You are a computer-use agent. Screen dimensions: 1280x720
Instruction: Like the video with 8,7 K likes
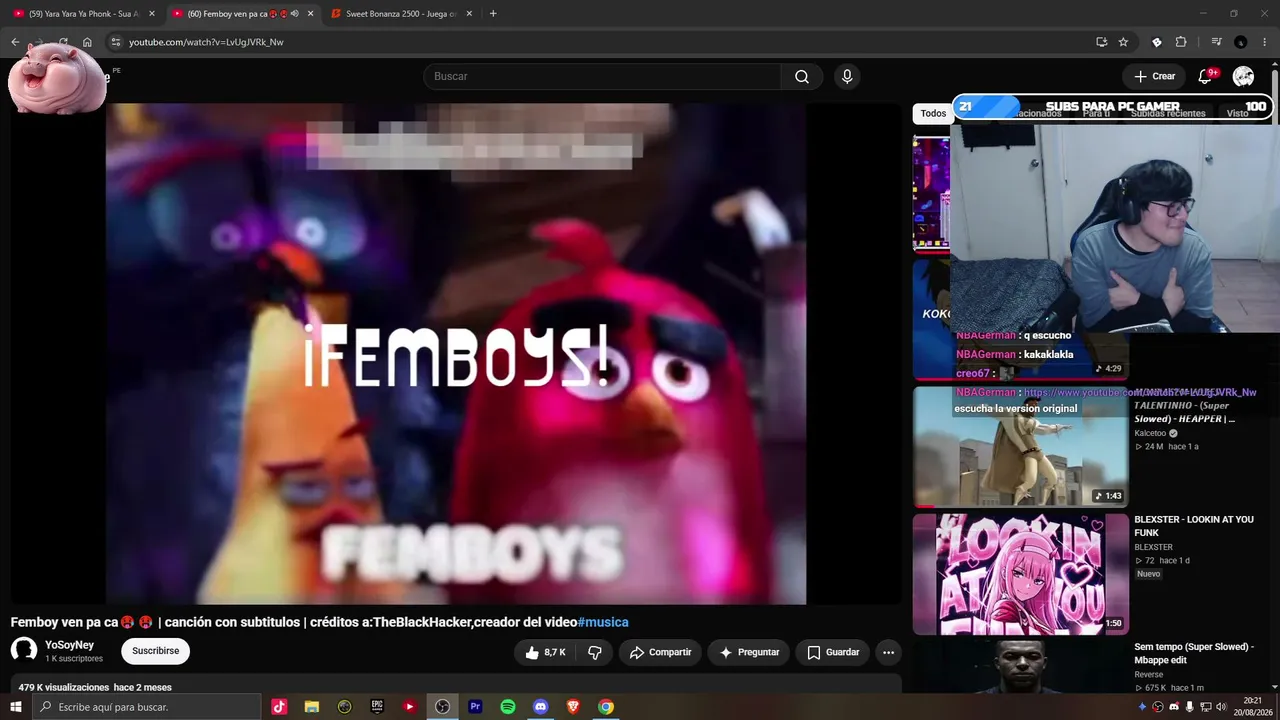coord(544,652)
